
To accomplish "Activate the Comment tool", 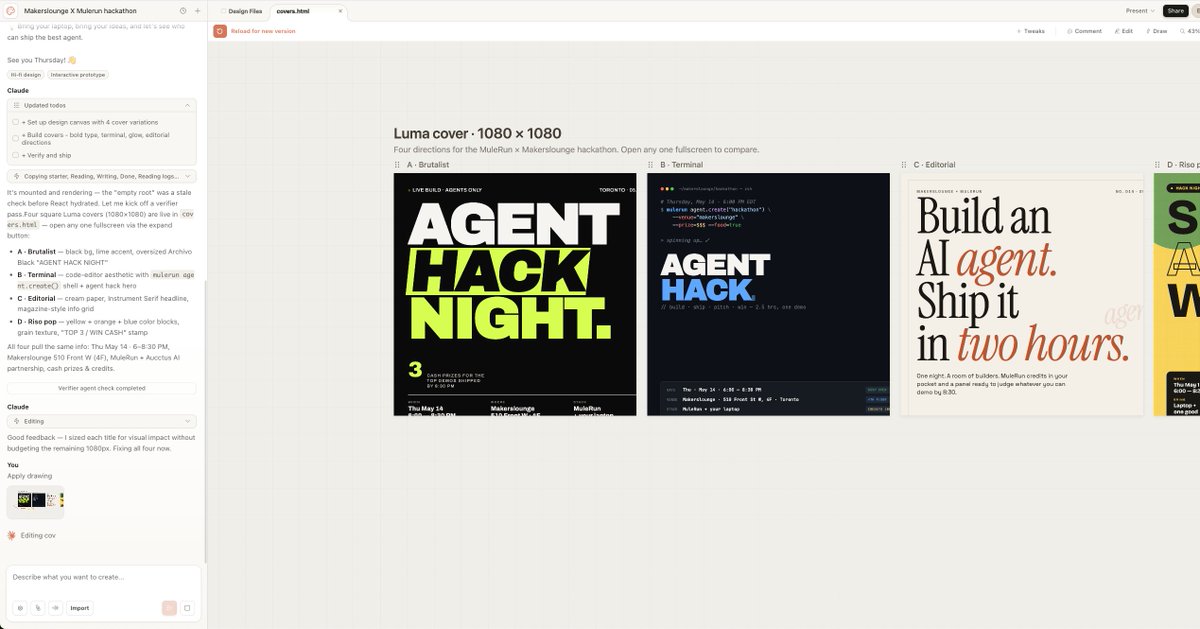I will click(x=1084, y=31).
